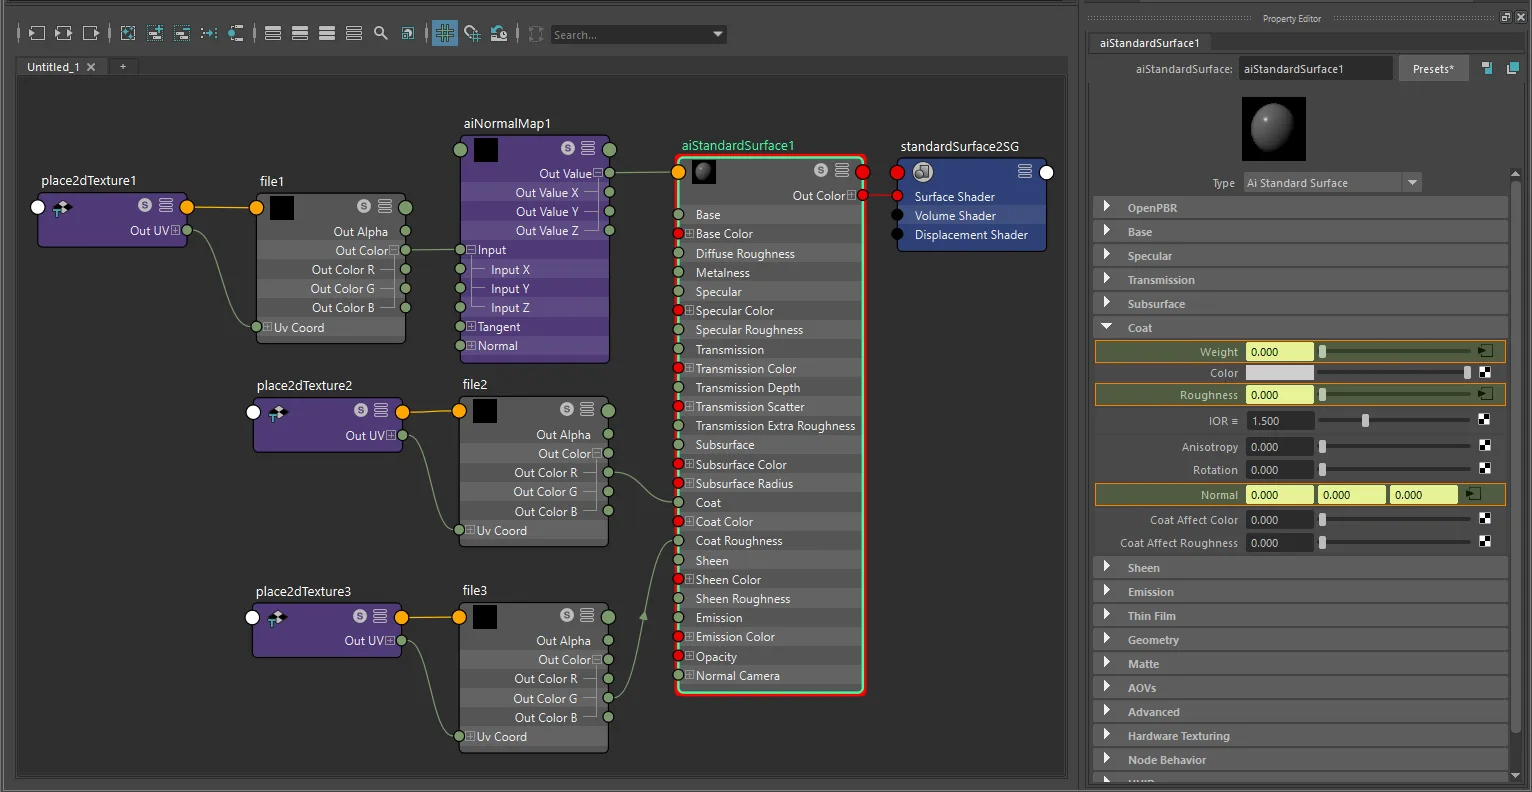Click the add selected nodes to graph icon

(155, 33)
